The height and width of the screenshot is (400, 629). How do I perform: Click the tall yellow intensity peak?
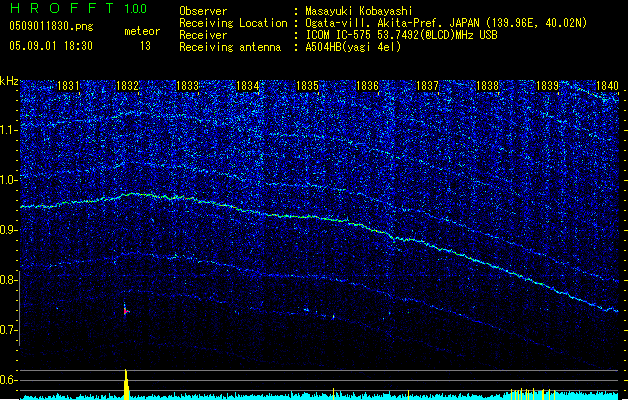126,384
